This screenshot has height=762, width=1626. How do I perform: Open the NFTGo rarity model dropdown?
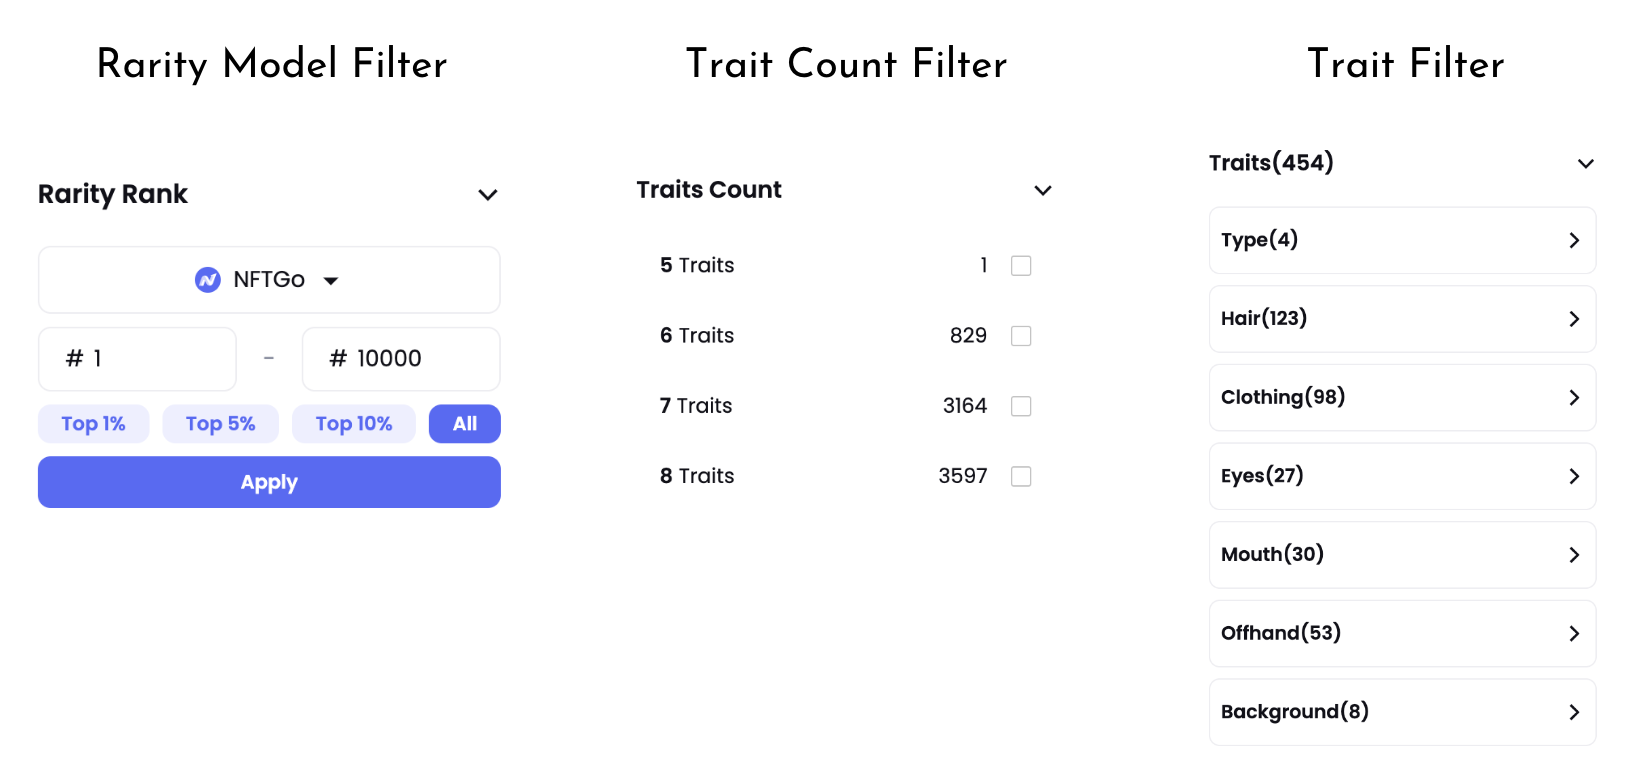tap(269, 280)
